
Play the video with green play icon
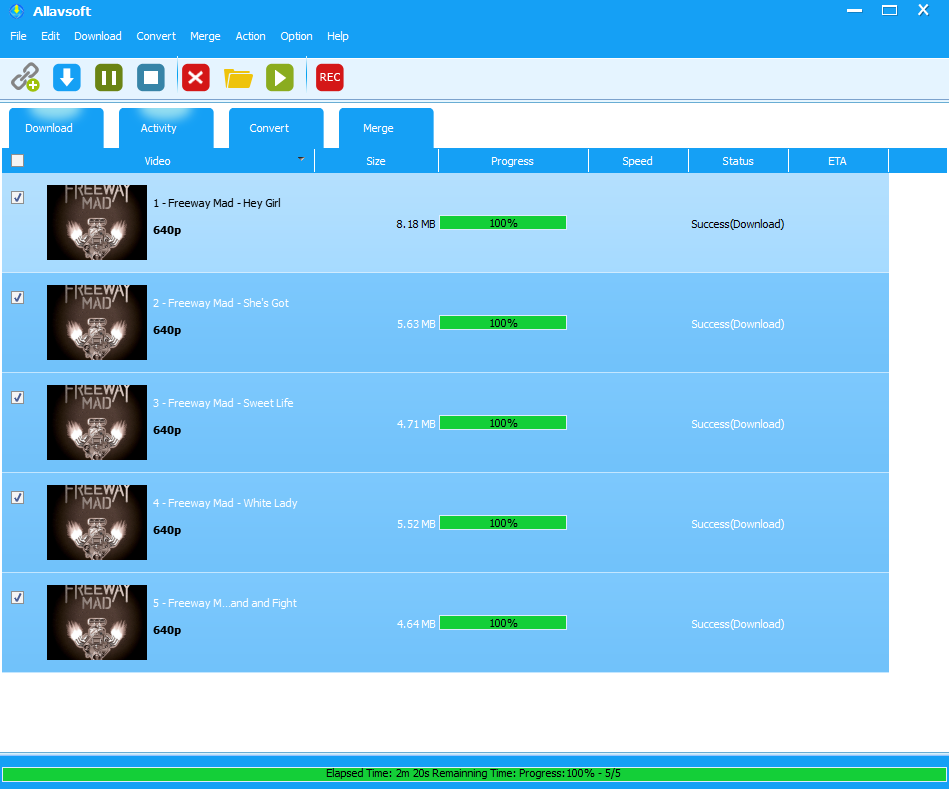[x=280, y=77]
